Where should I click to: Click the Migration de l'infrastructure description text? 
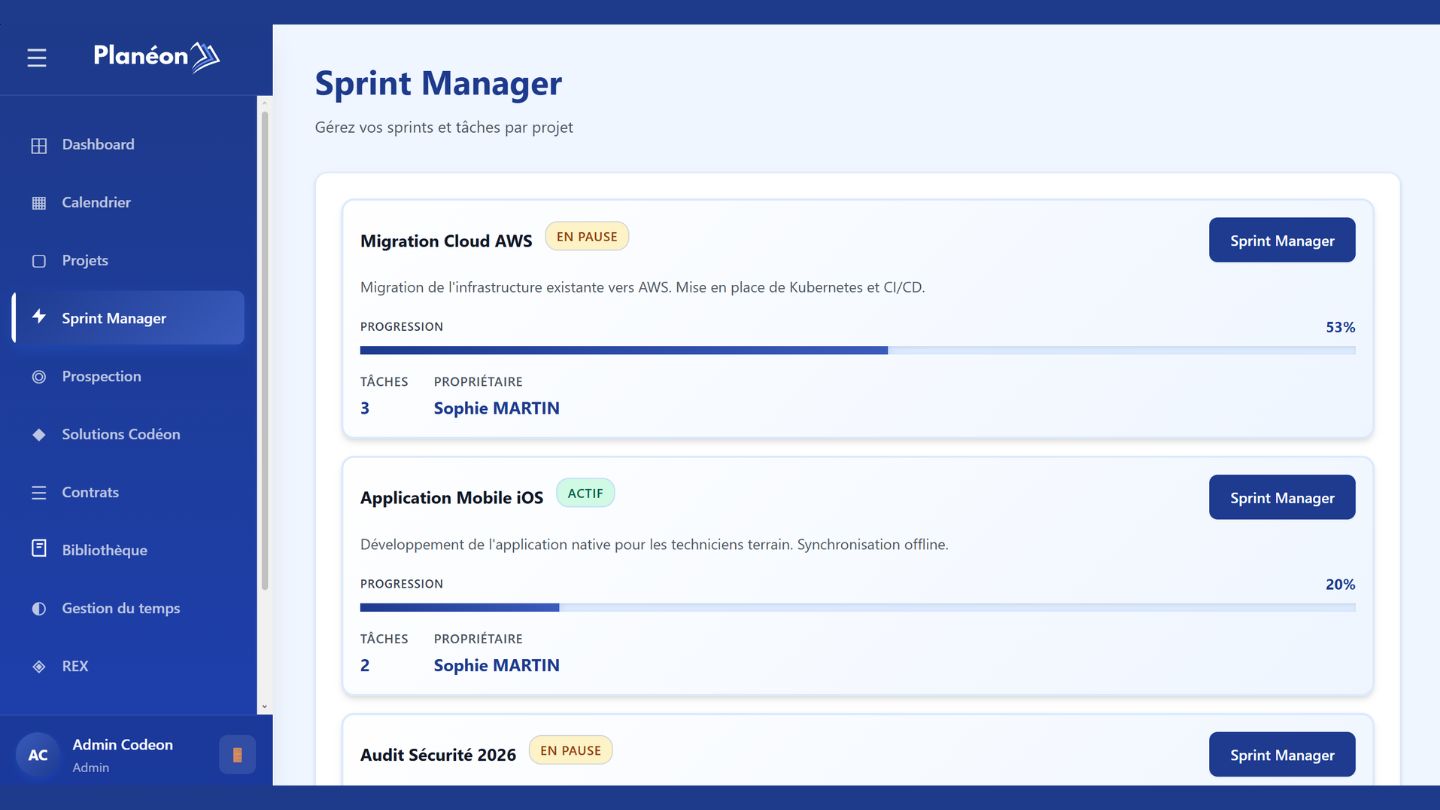[x=643, y=287]
